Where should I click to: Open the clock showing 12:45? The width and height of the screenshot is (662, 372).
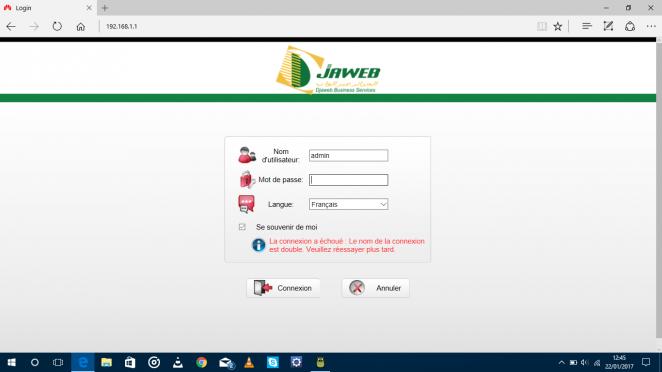click(x=619, y=362)
